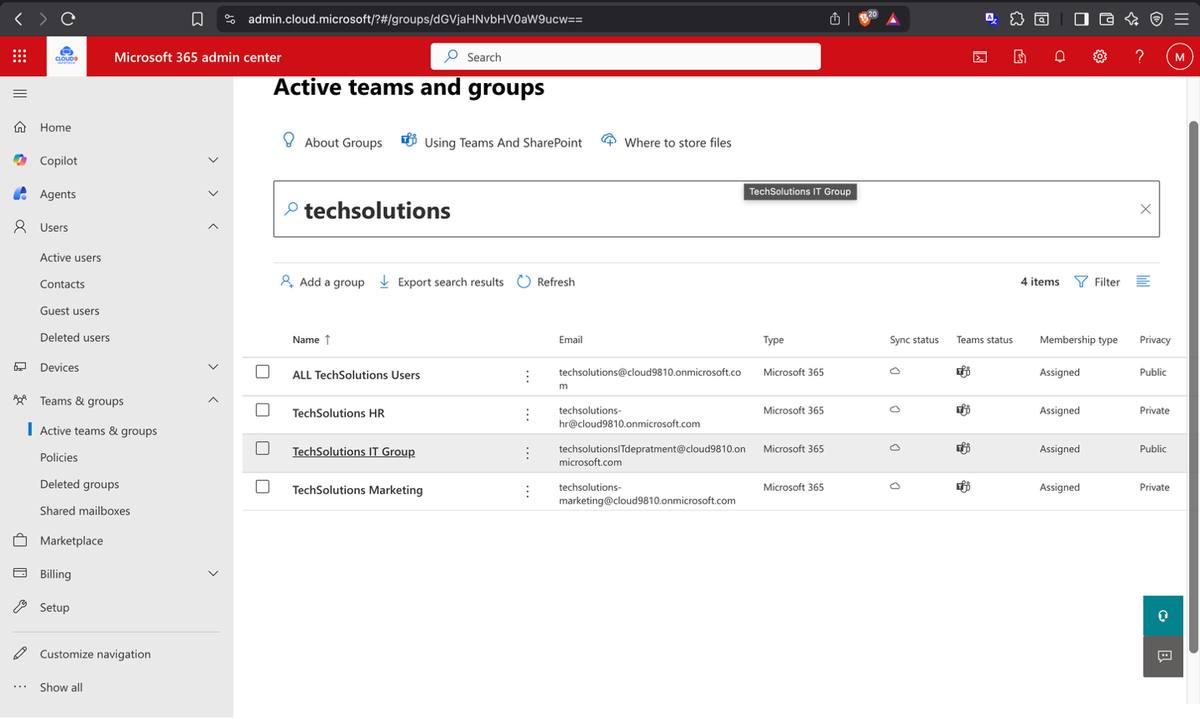Click Teams status icon for TechSolutions HR

coord(963,410)
